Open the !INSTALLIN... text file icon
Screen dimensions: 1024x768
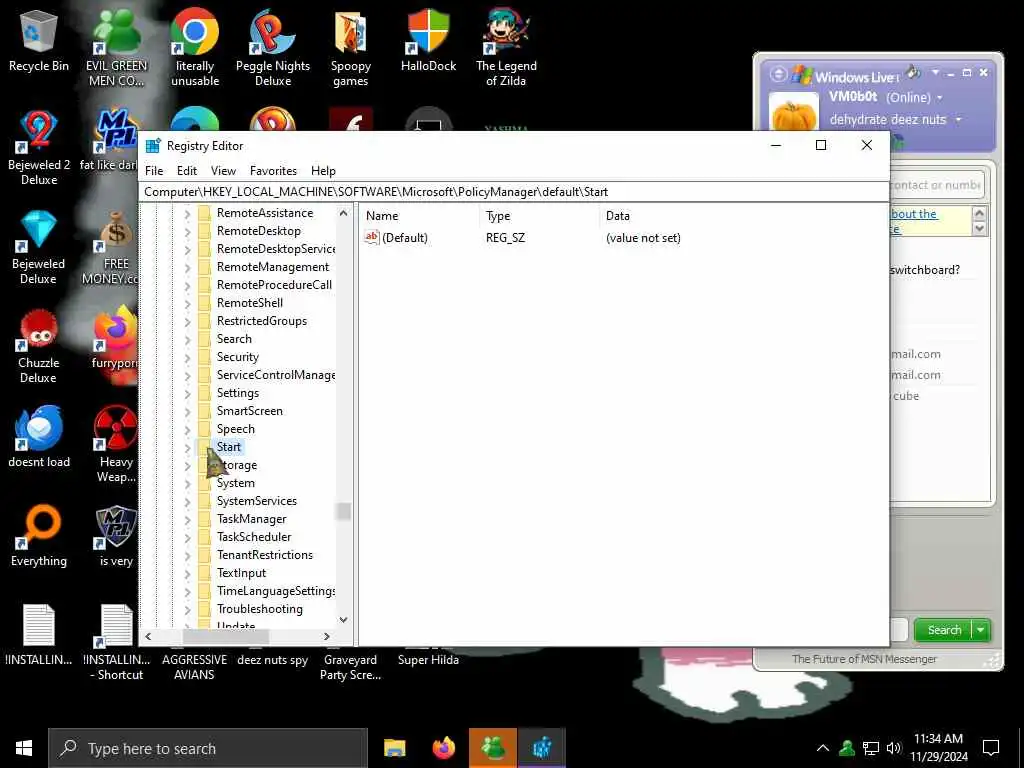click(x=39, y=635)
